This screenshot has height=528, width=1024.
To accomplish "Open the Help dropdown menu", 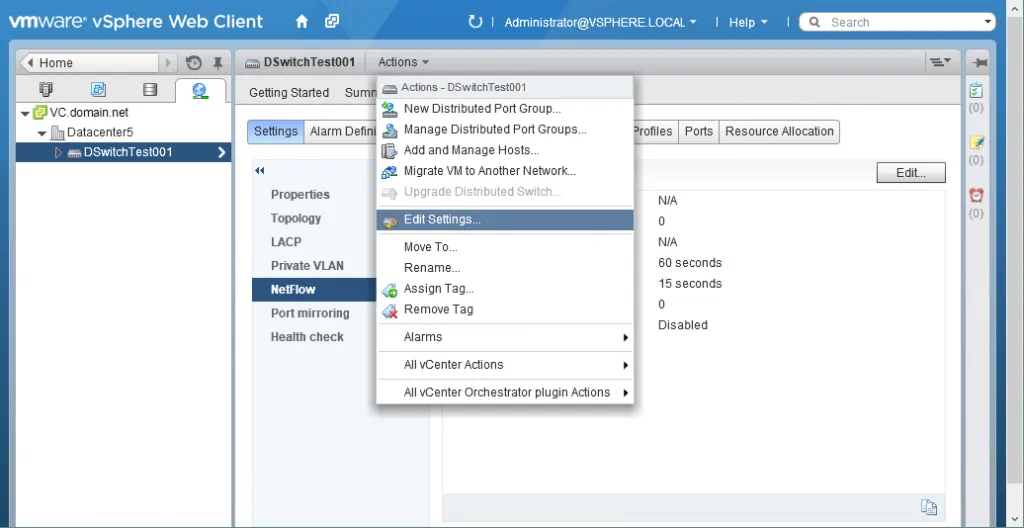I will click(x=748, y=22).
